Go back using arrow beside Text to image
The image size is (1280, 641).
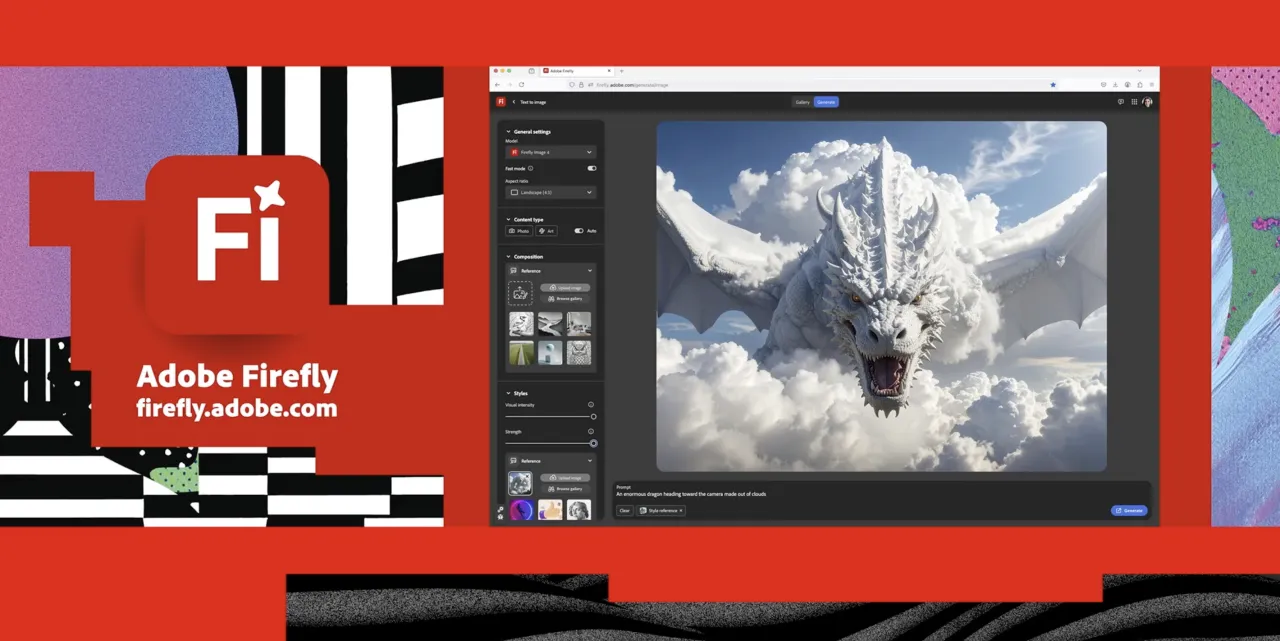point(514,102)
